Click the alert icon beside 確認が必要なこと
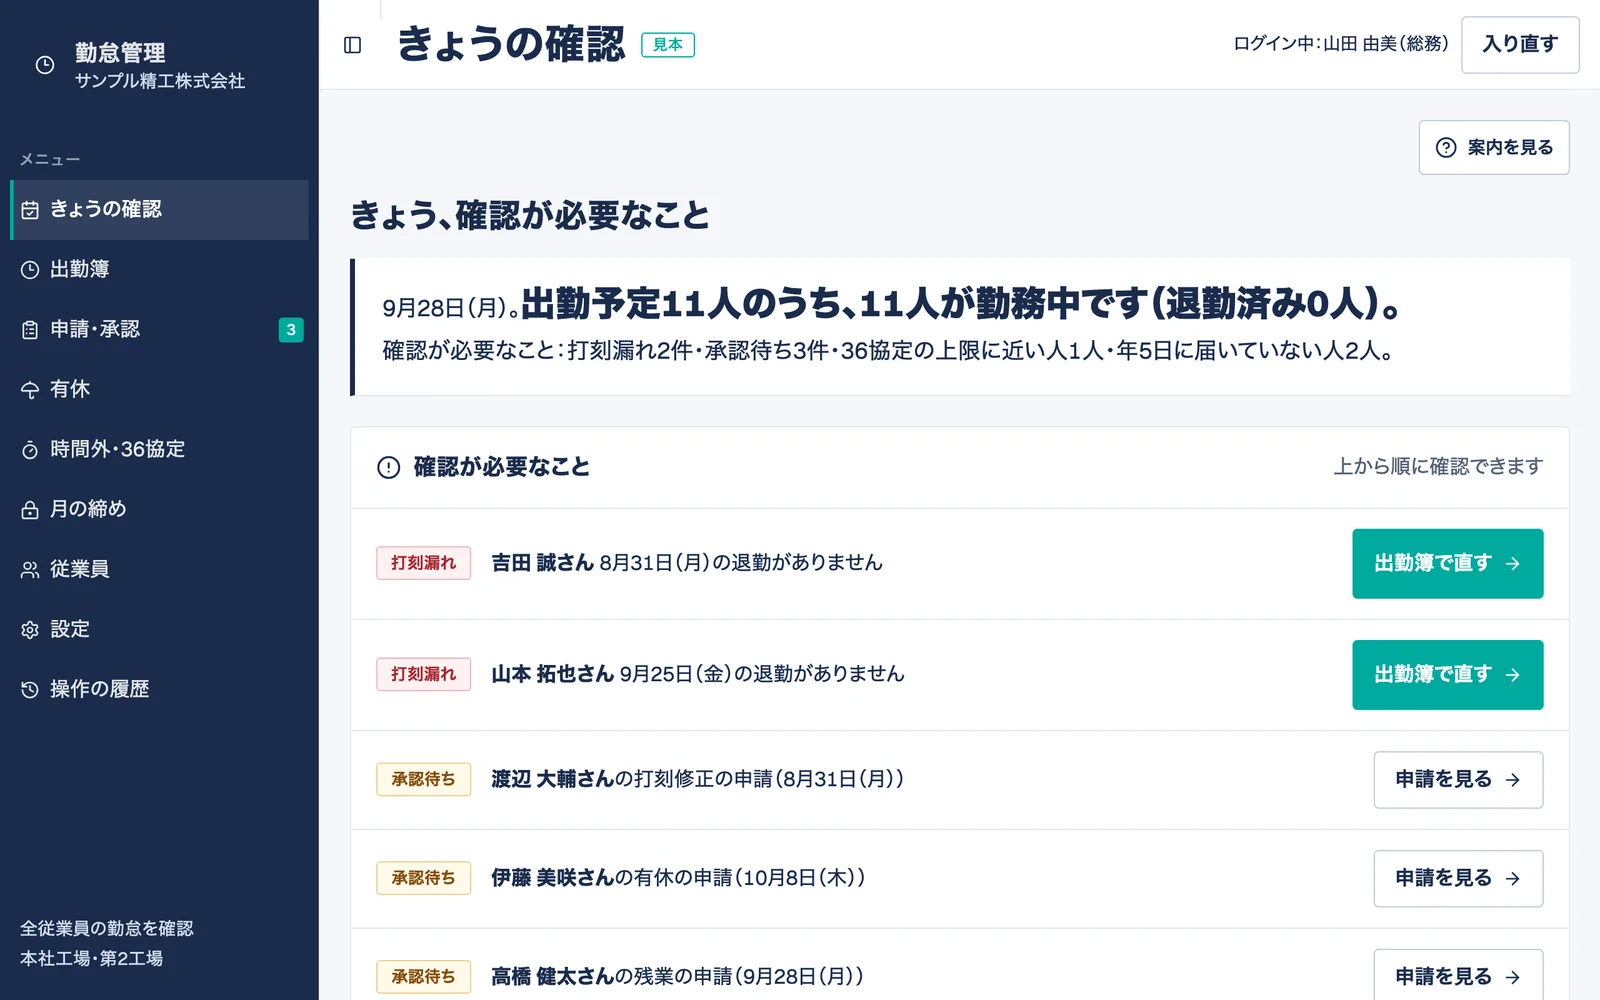The image size is (1600, 1000). 388,467
